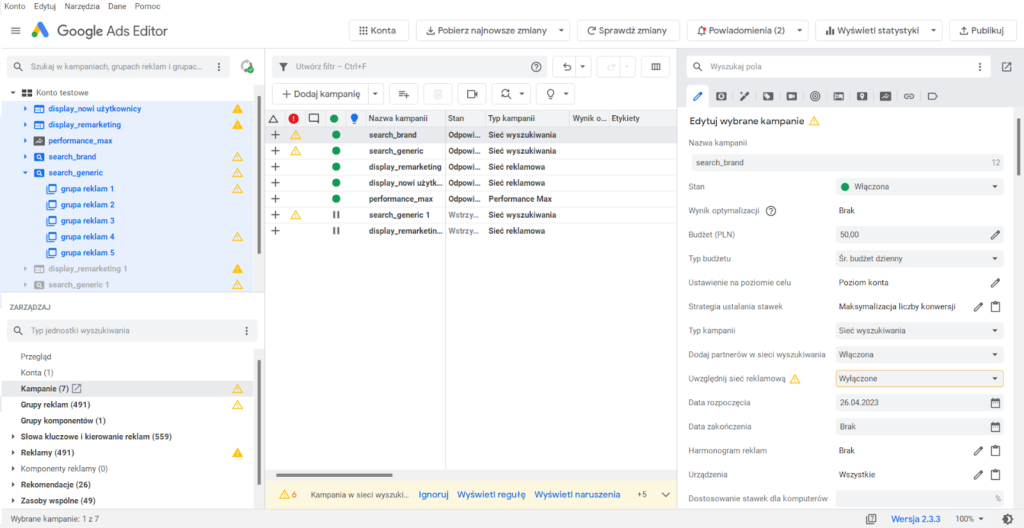Open the Pobierz najnowsze zmiany dropdown arrow
This screenshot has height=528, width=1024.
[x=562, y=31]
